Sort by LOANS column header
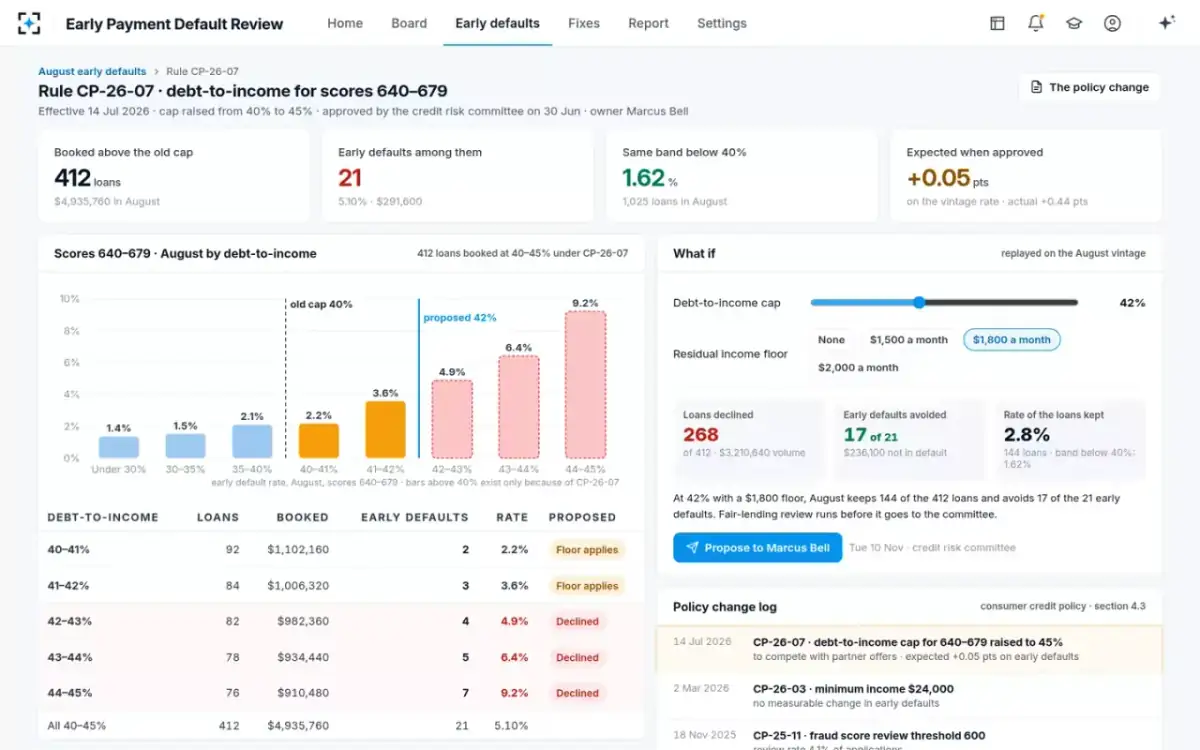This screenshot has height=750, width=1200. click(218, 517)
